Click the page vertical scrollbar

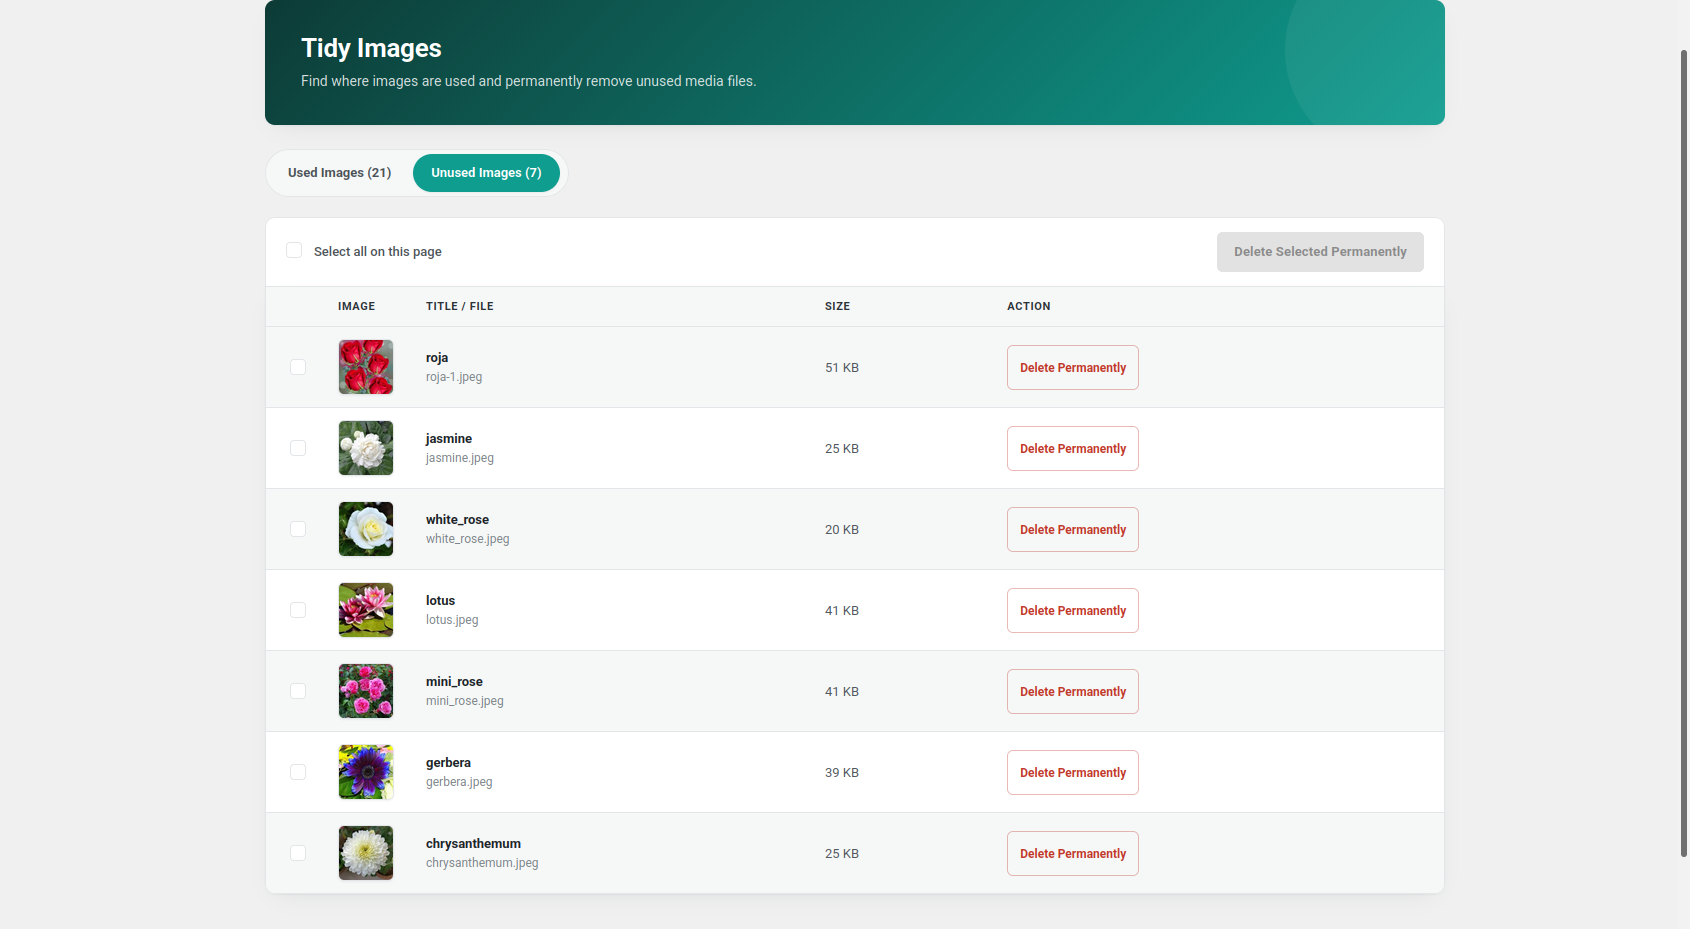tap(1684, 453)
